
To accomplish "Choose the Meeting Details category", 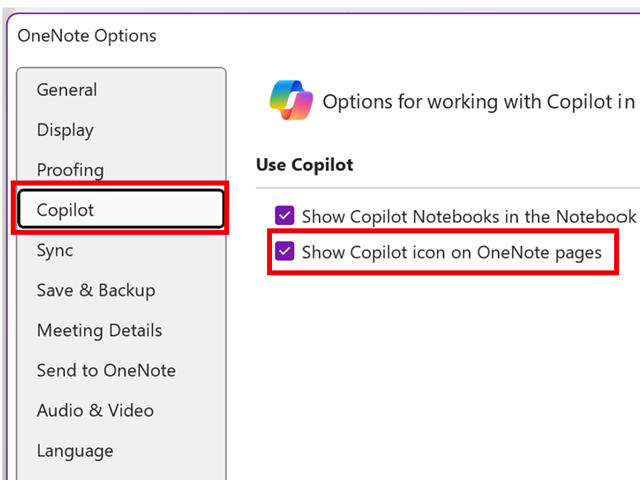I will (99, 330).
